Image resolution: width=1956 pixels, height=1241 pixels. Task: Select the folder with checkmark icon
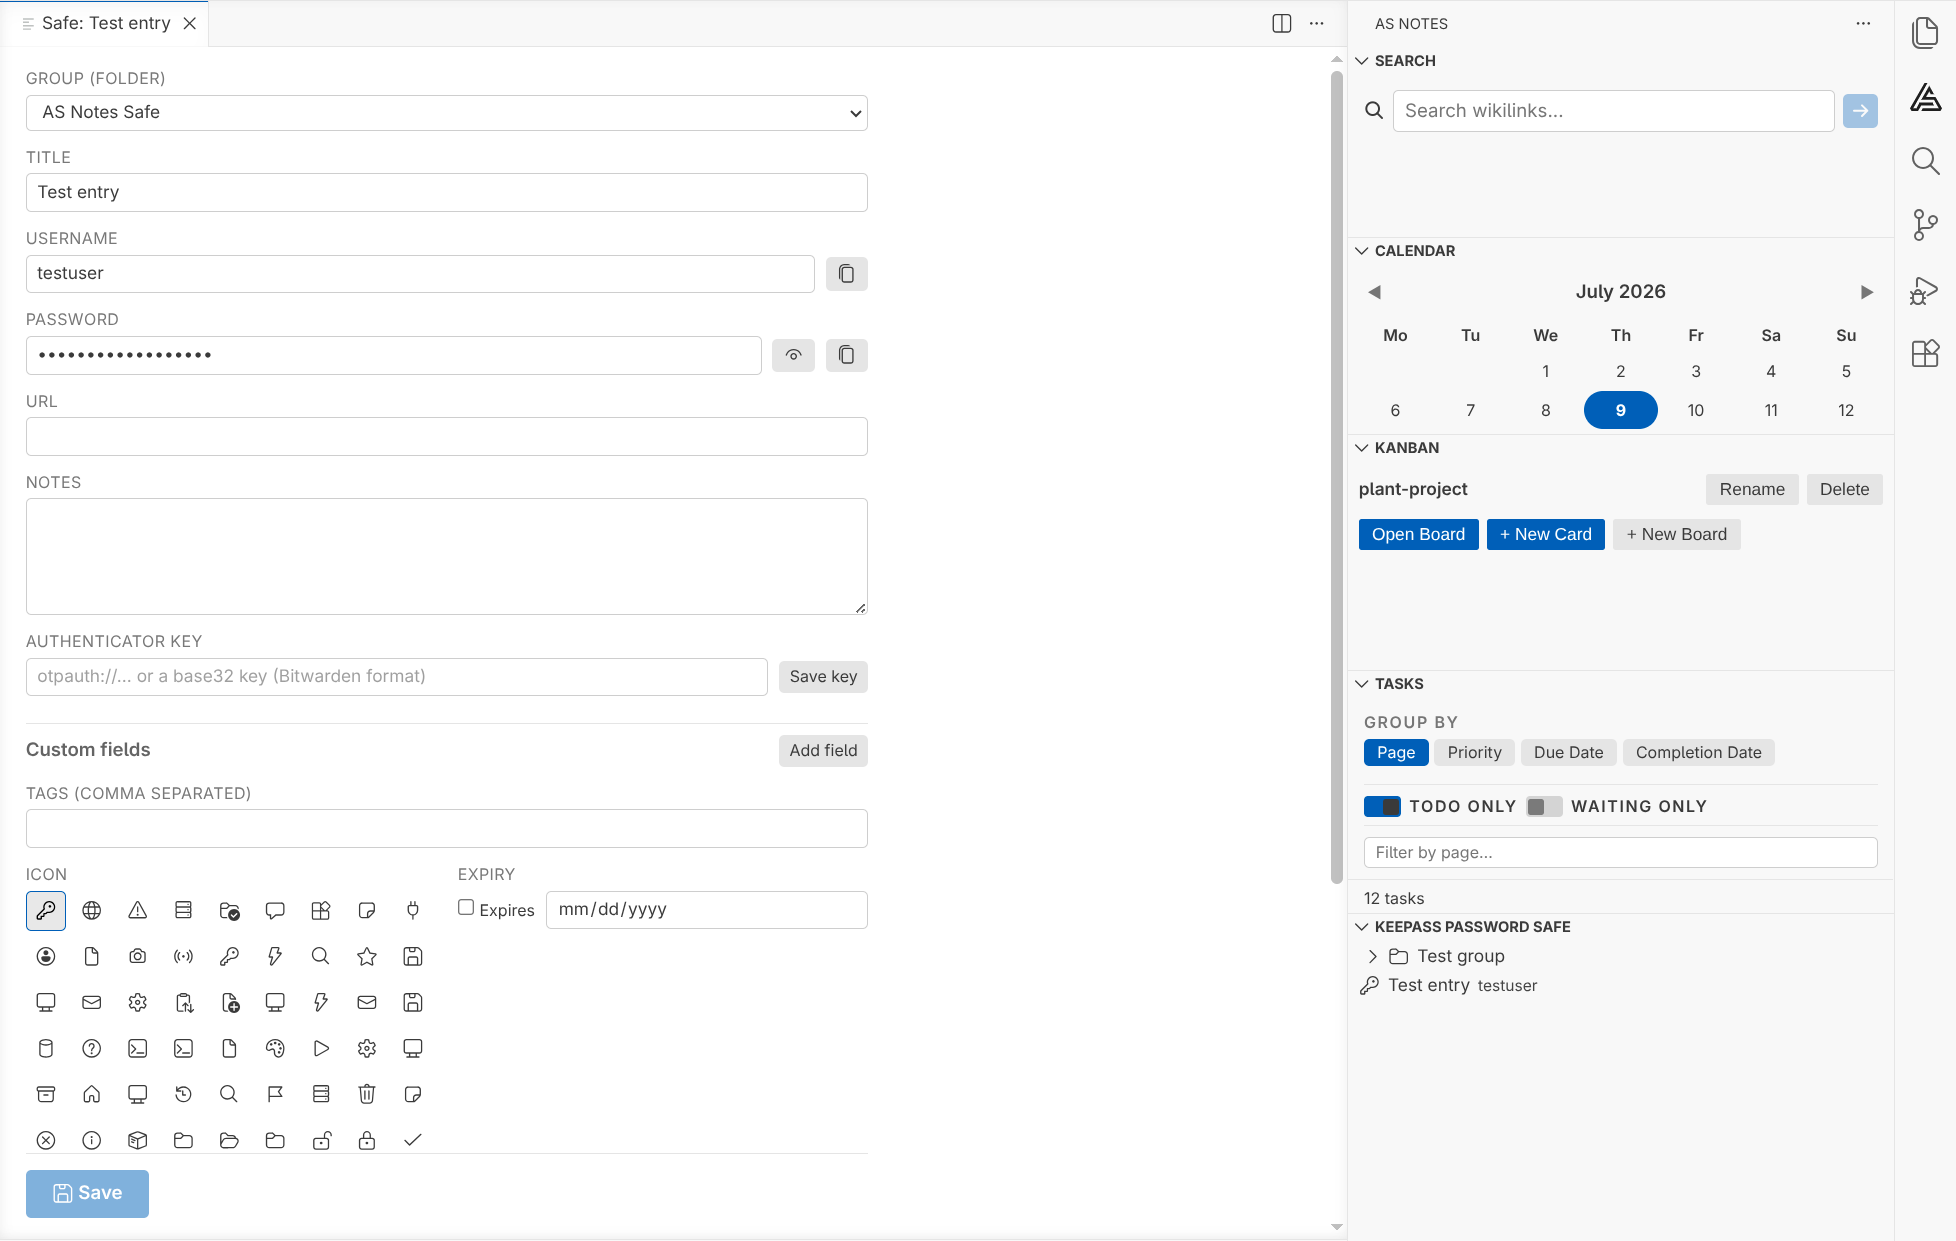229,910
